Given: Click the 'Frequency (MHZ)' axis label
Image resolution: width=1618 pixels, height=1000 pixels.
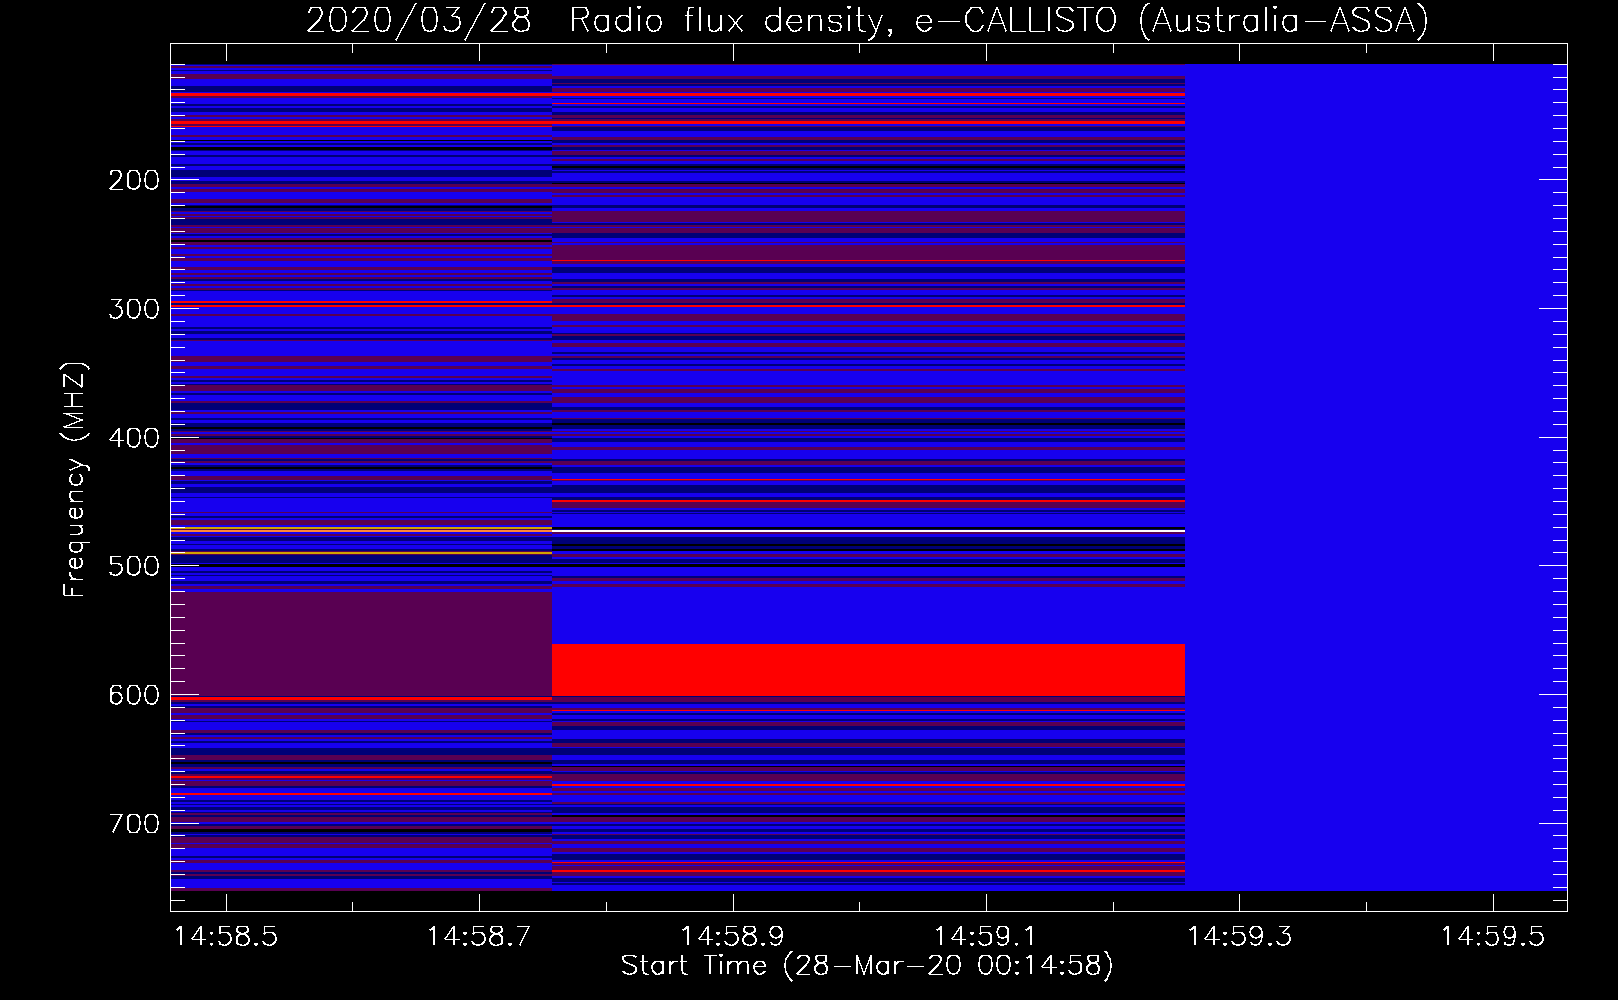Looking at the screenshot, I should 75,479.
